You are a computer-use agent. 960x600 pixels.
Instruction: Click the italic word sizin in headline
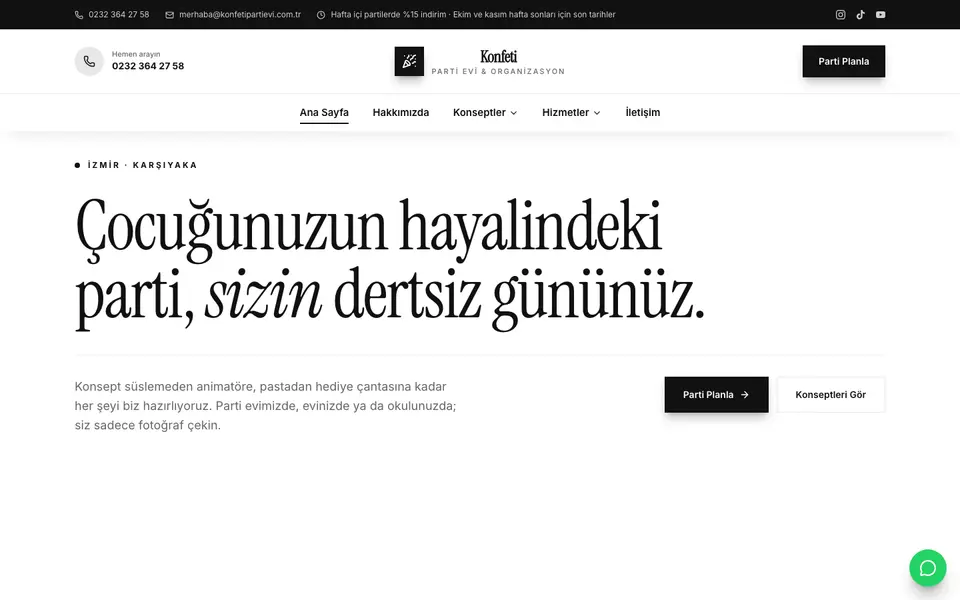coord(263,296)
